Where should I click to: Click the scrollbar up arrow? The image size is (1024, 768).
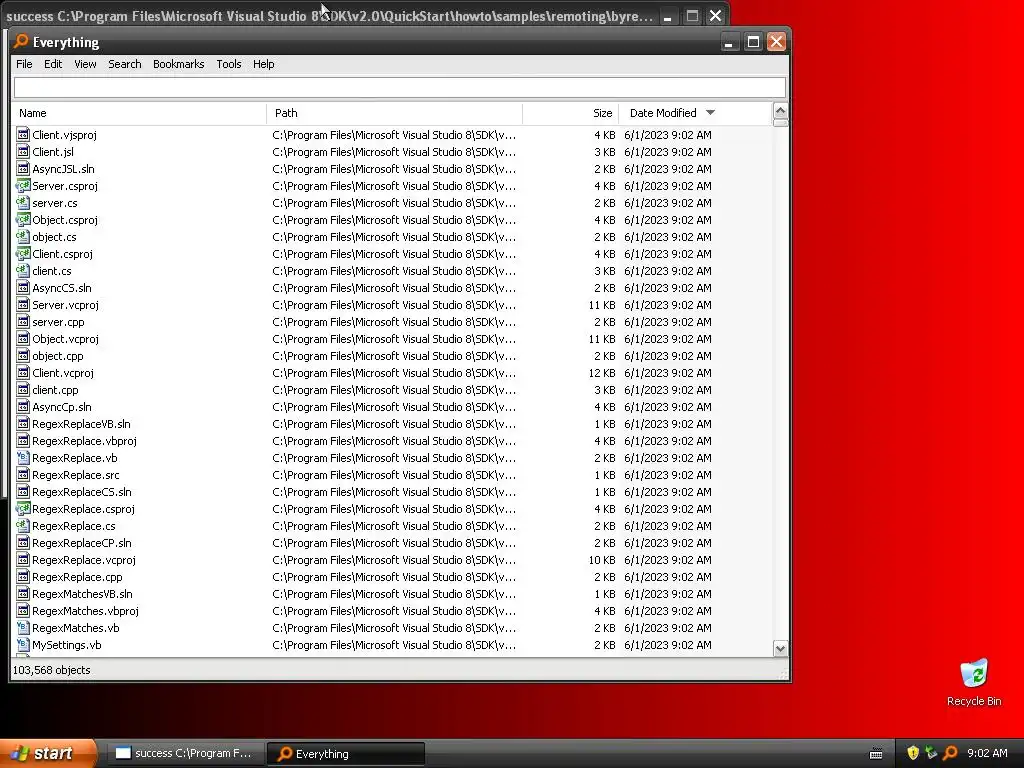coord(780,110)
